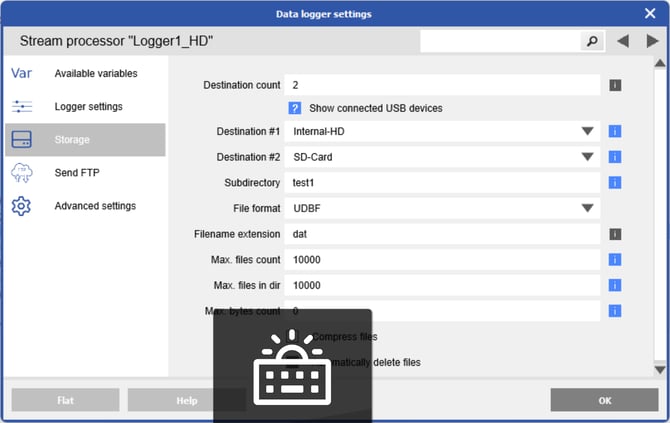This screenshot has height=423, width=670.
Task: Show info for Max. bytes count
Action: (615, 311)
